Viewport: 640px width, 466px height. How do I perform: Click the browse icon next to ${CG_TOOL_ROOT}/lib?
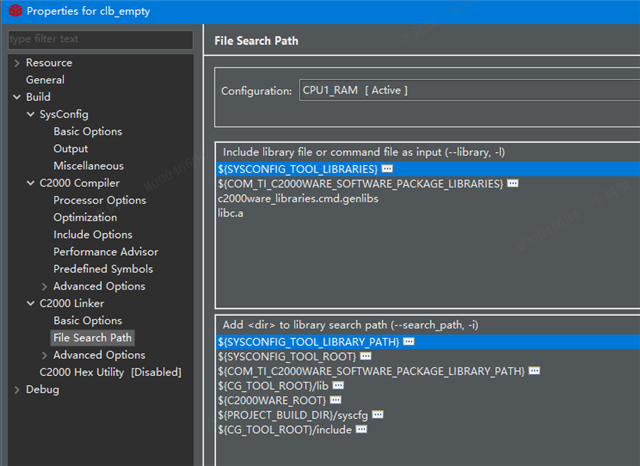[338, 385]
